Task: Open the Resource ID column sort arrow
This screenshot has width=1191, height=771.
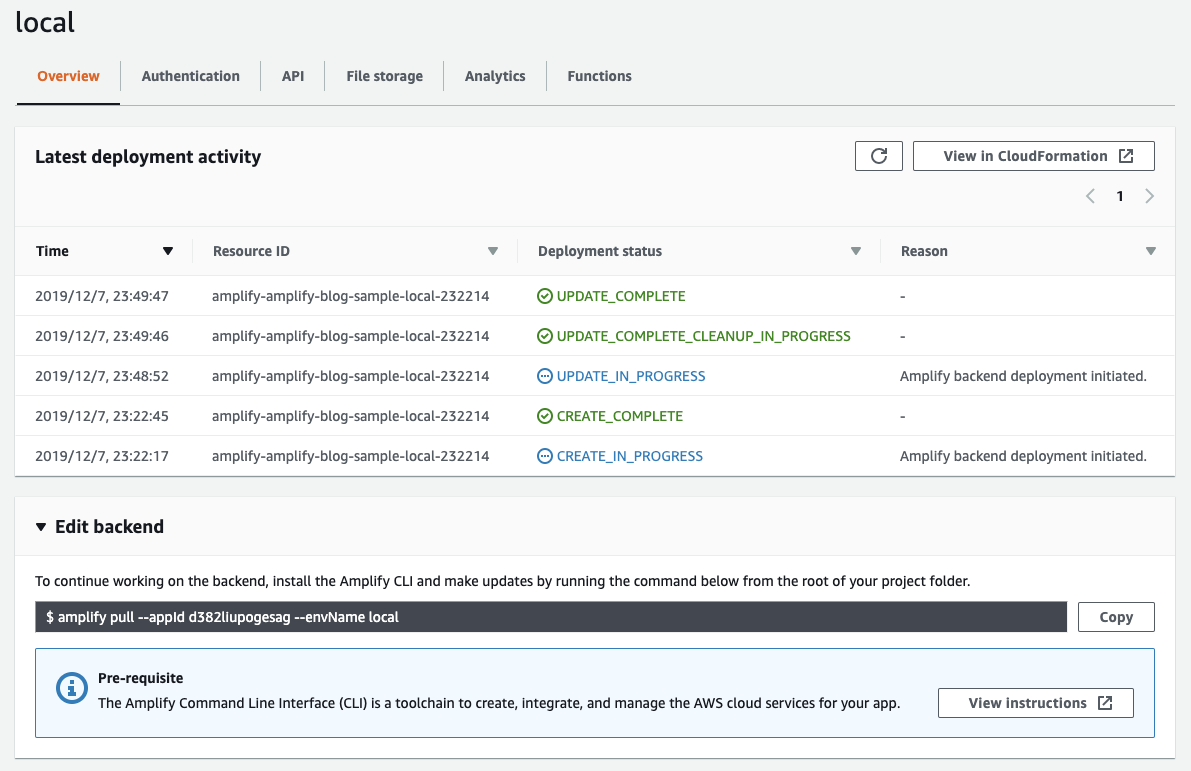Action: 493,251
